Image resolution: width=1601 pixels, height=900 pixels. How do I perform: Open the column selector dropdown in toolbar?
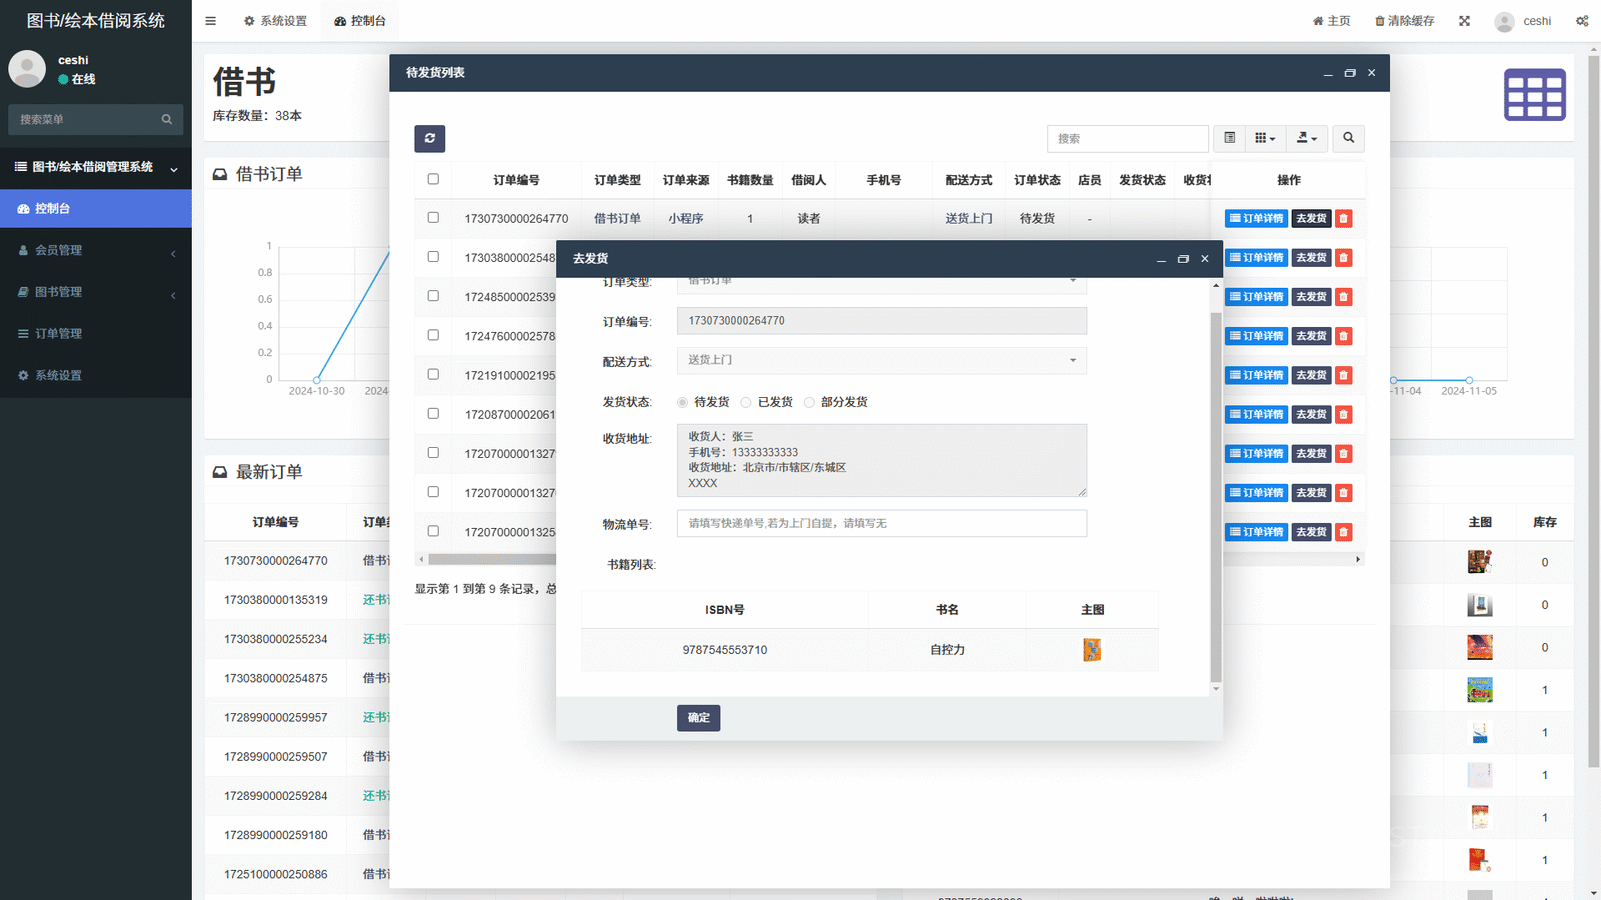tap(1265, 138)
